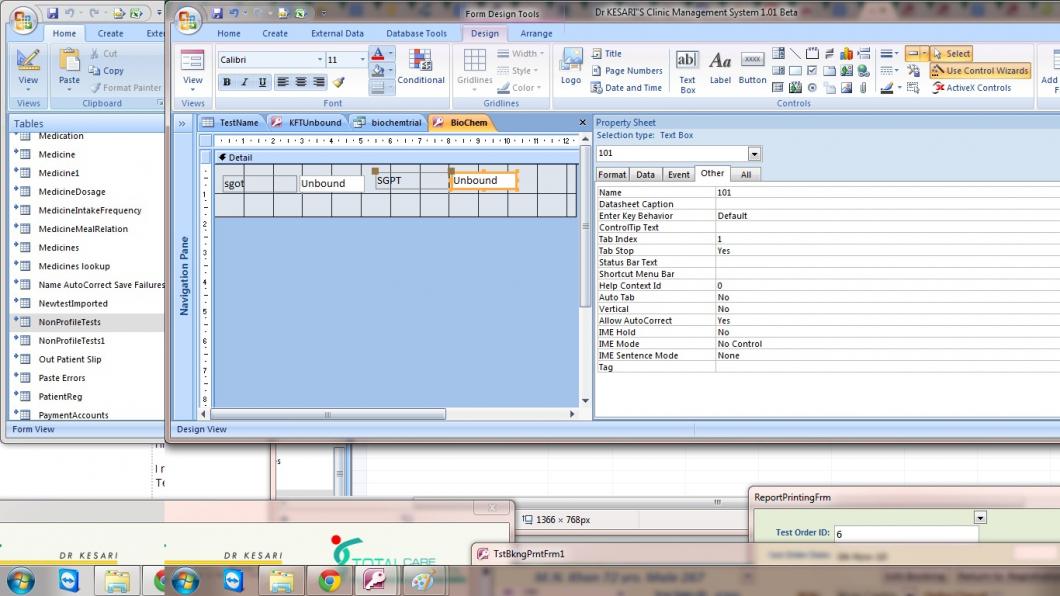Click the ActiveX Controls button
1060x596 pixels.
(972, 88)
